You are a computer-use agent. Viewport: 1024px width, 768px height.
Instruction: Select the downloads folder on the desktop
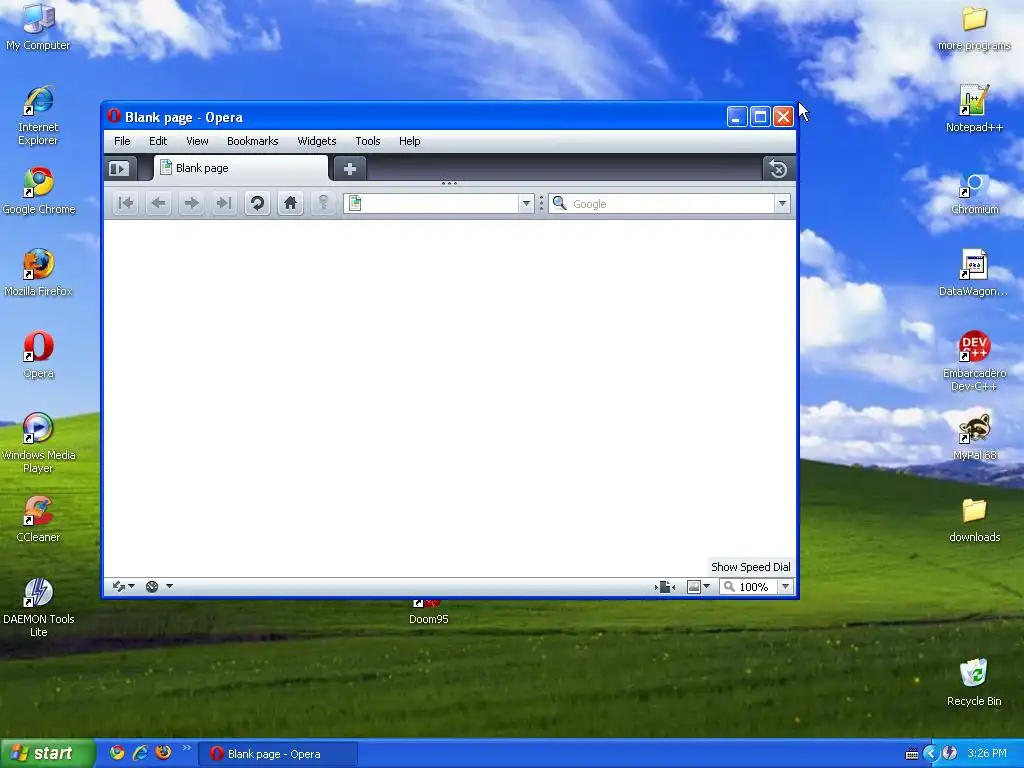tap(974, 520)
